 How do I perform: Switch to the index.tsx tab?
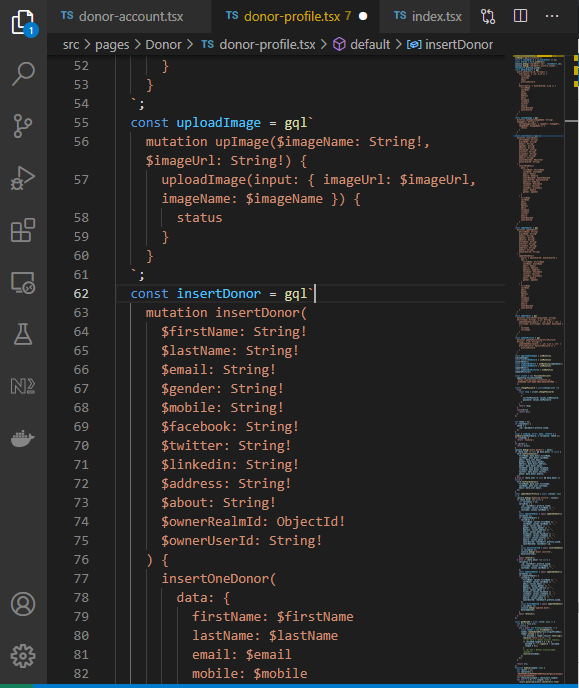428,17
